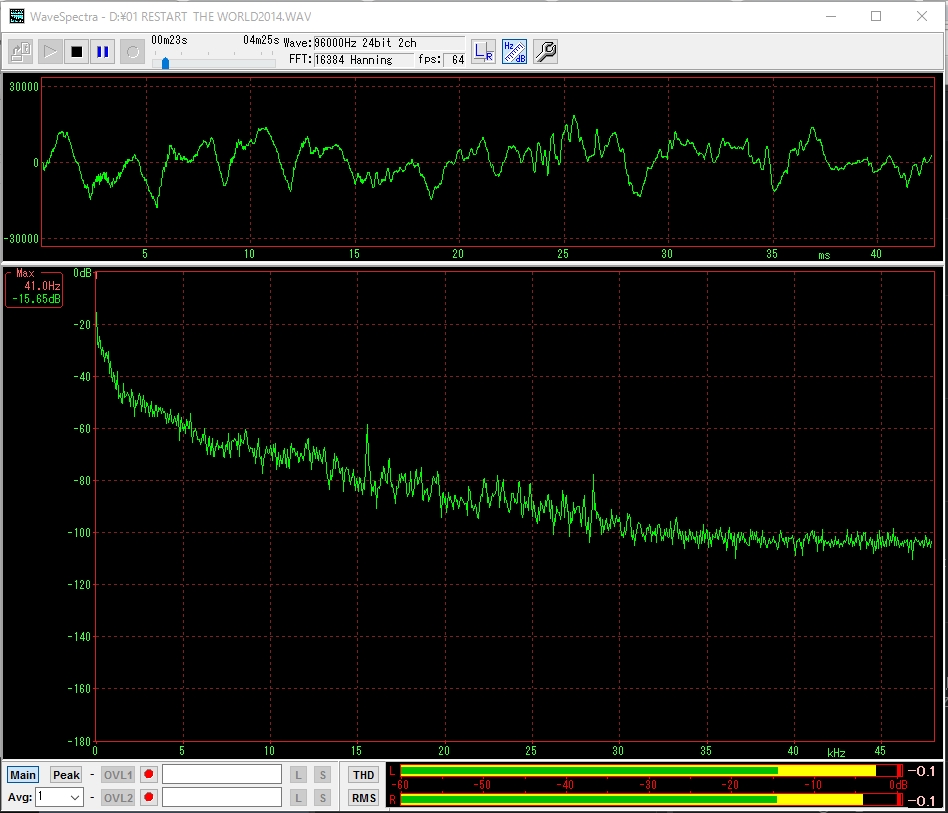
Task: Open file with the music file icon
Action: (x=21, y=51)
